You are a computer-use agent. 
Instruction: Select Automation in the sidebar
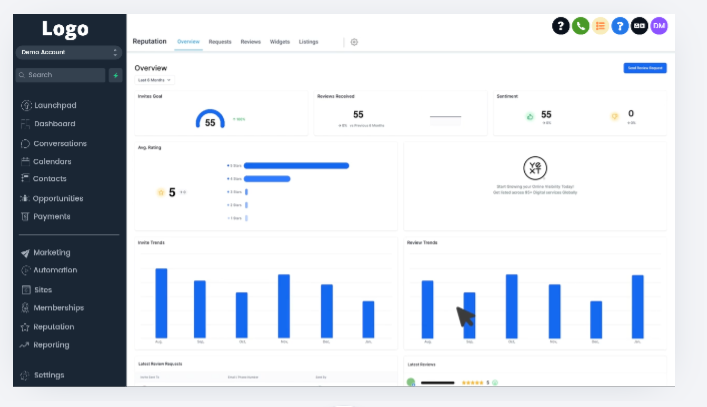55,270
